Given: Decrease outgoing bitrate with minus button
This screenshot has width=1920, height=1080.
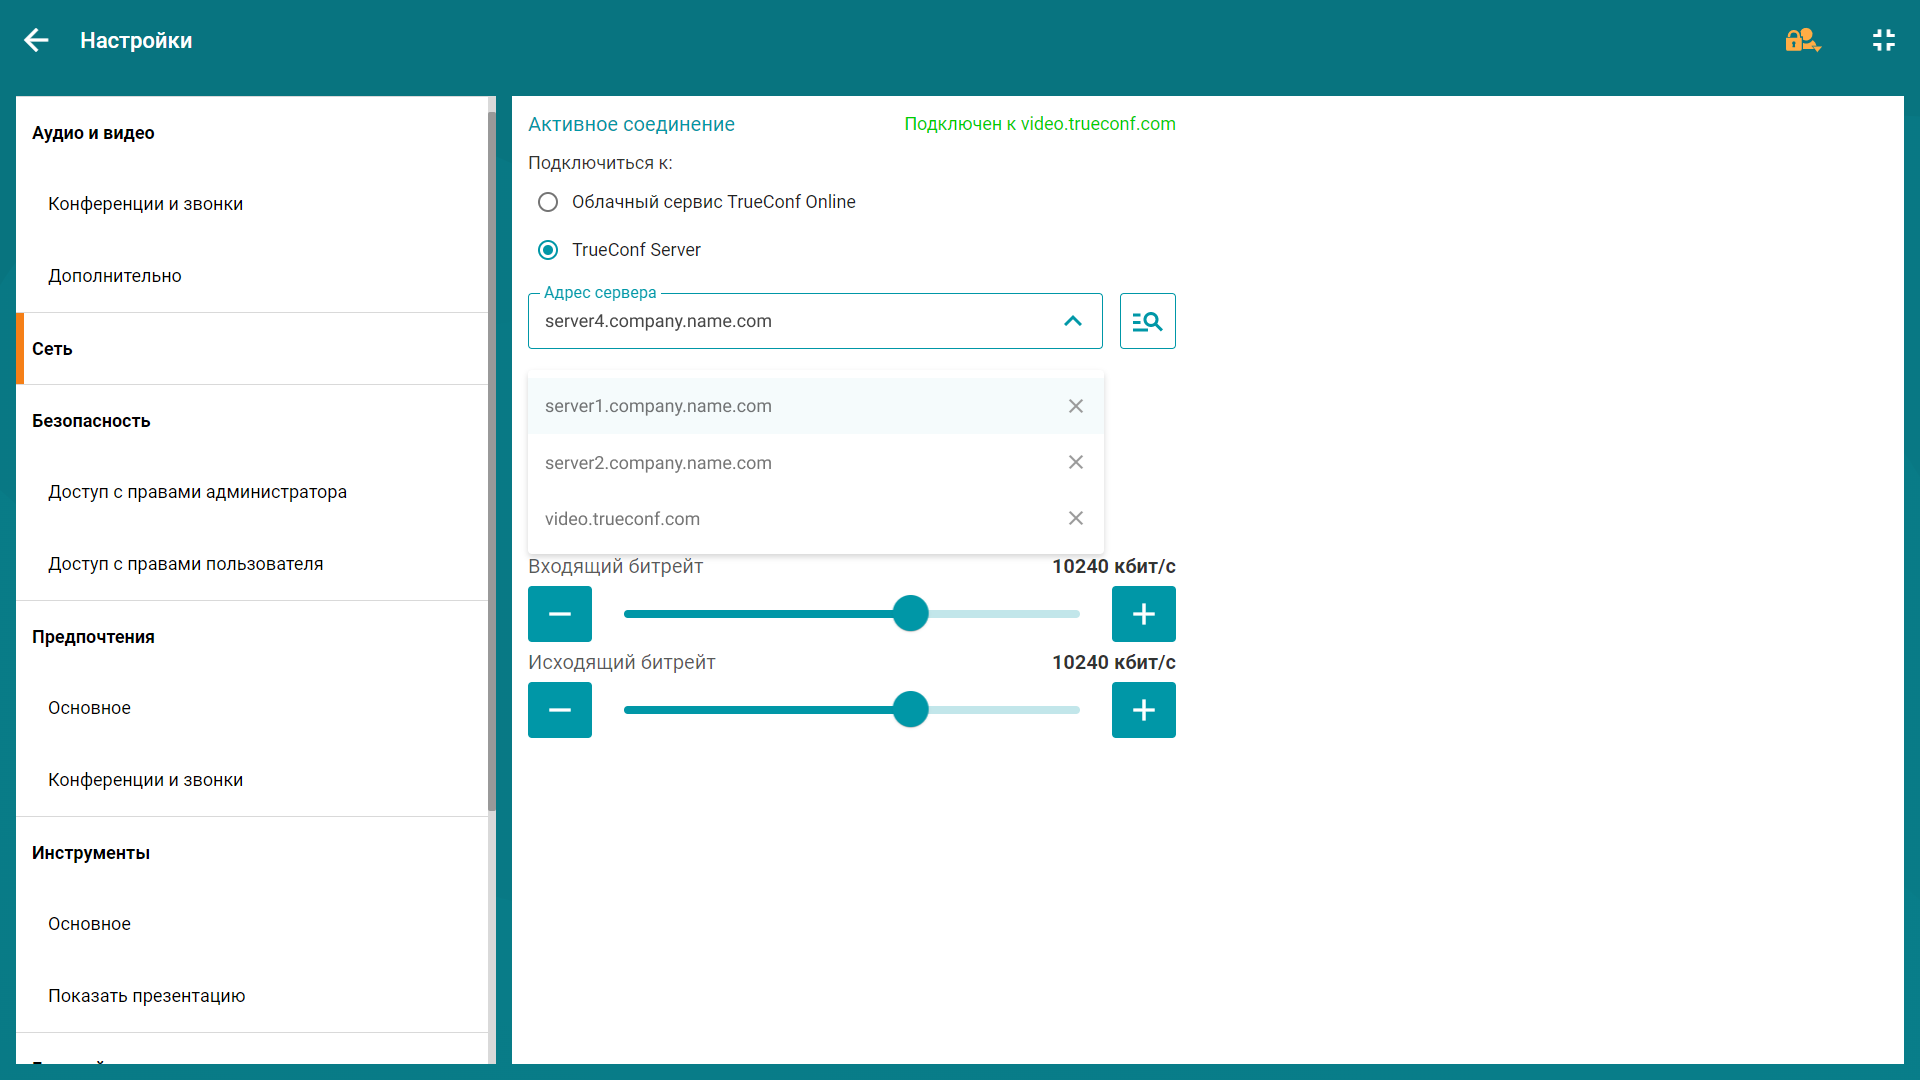Looking at the screenshot, I should coord(560,710).
